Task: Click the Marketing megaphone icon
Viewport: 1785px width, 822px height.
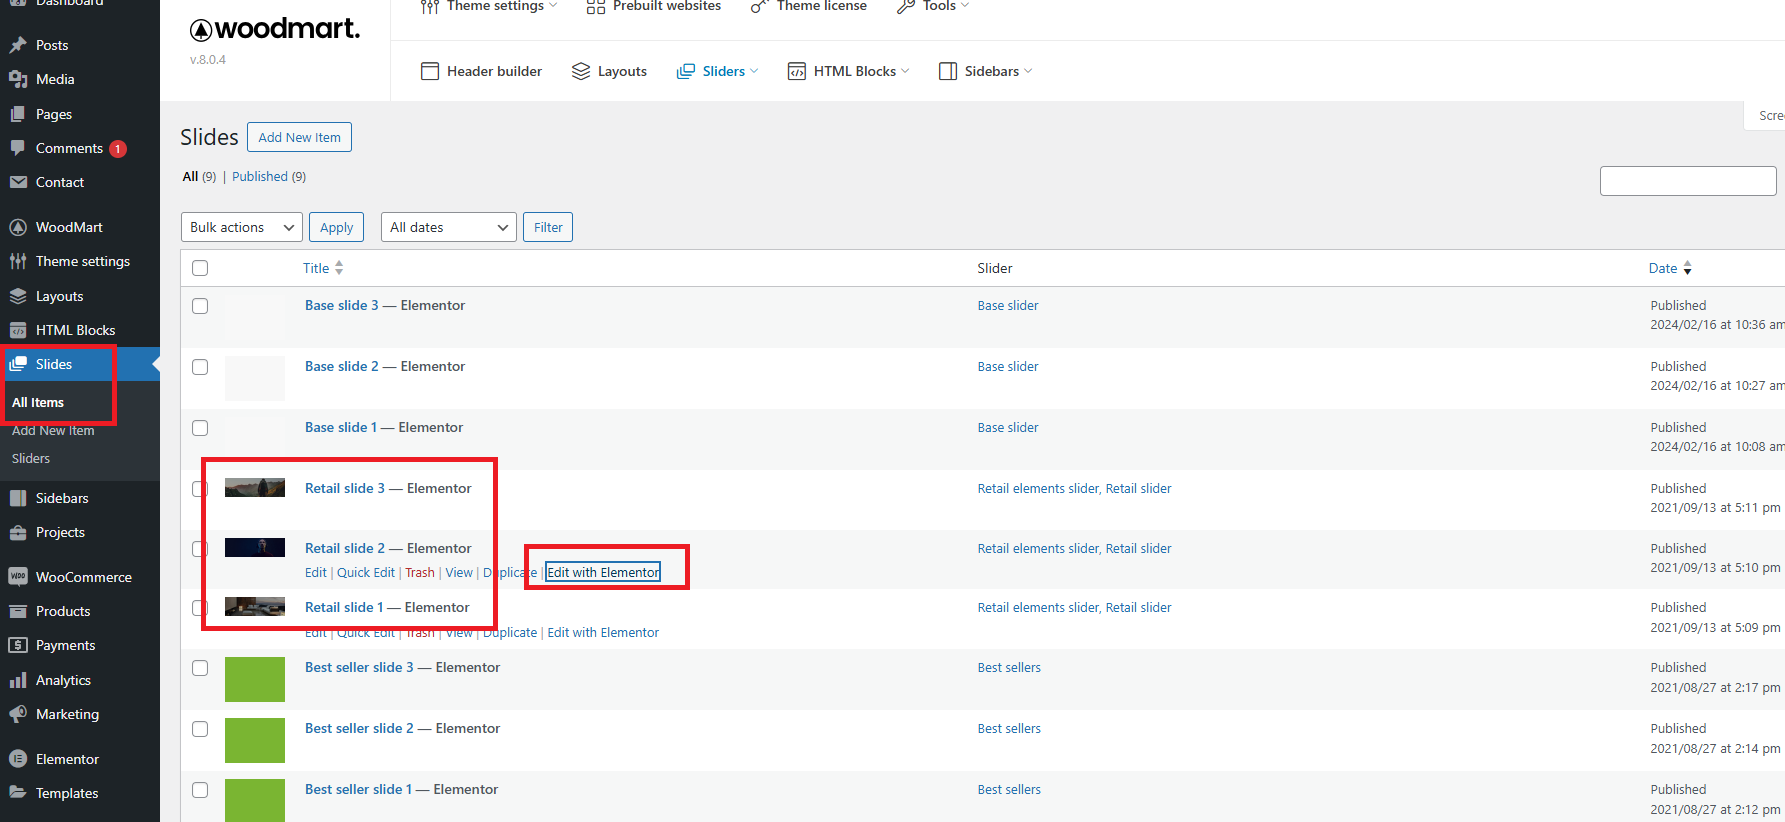Action: coord(18,714)
